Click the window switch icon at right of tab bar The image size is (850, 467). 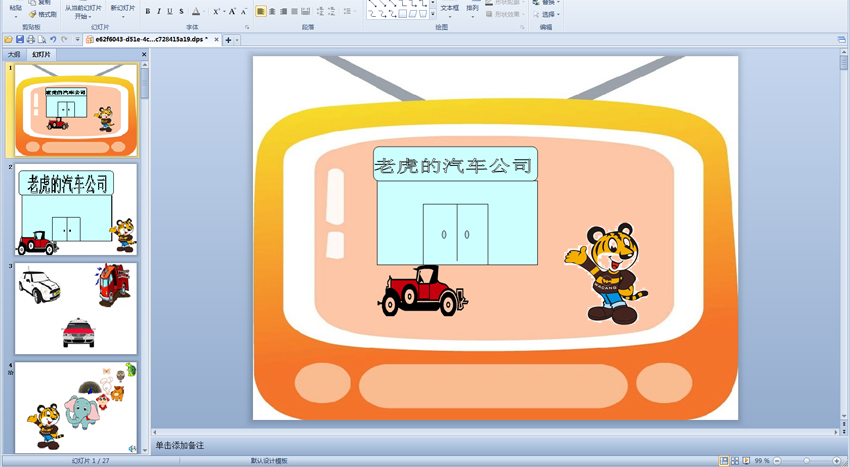841,40
